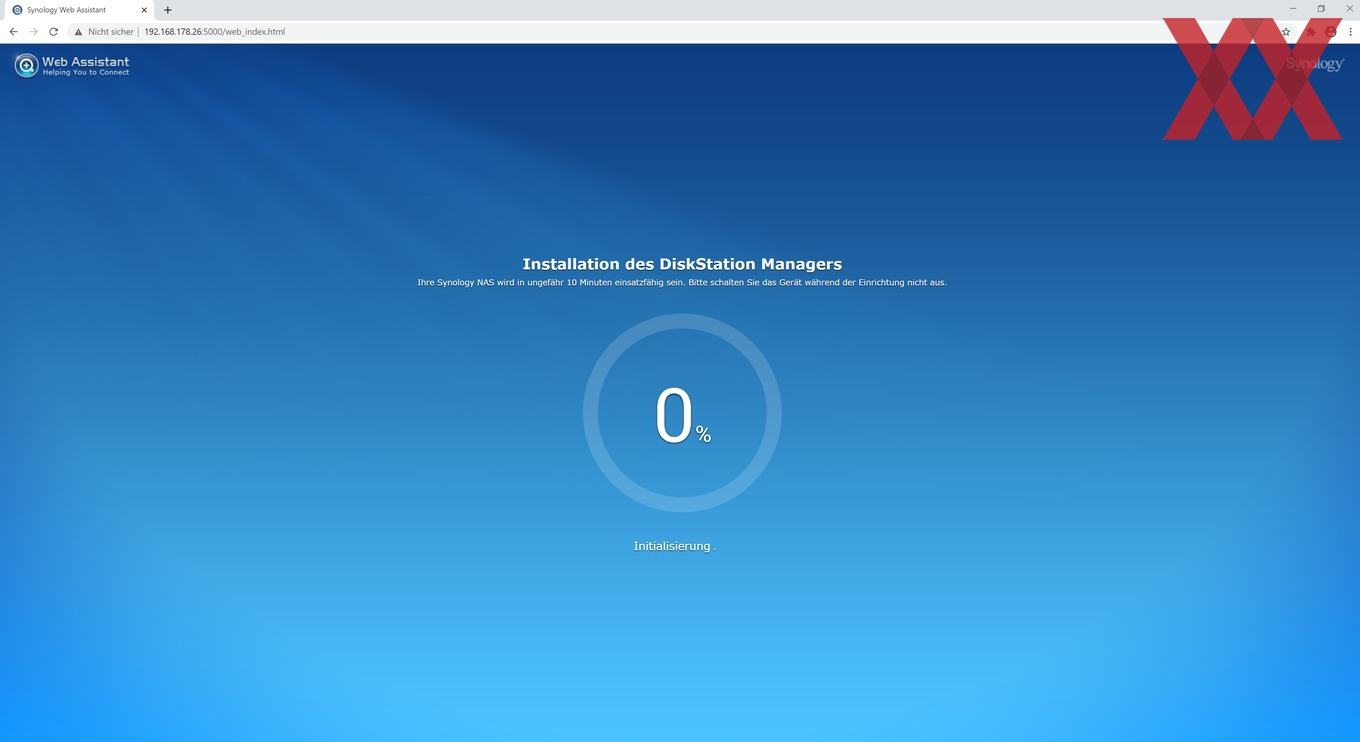Click the Web Assistant logo
This screenshot has height=742, width=1360.
tap(72, 66)
